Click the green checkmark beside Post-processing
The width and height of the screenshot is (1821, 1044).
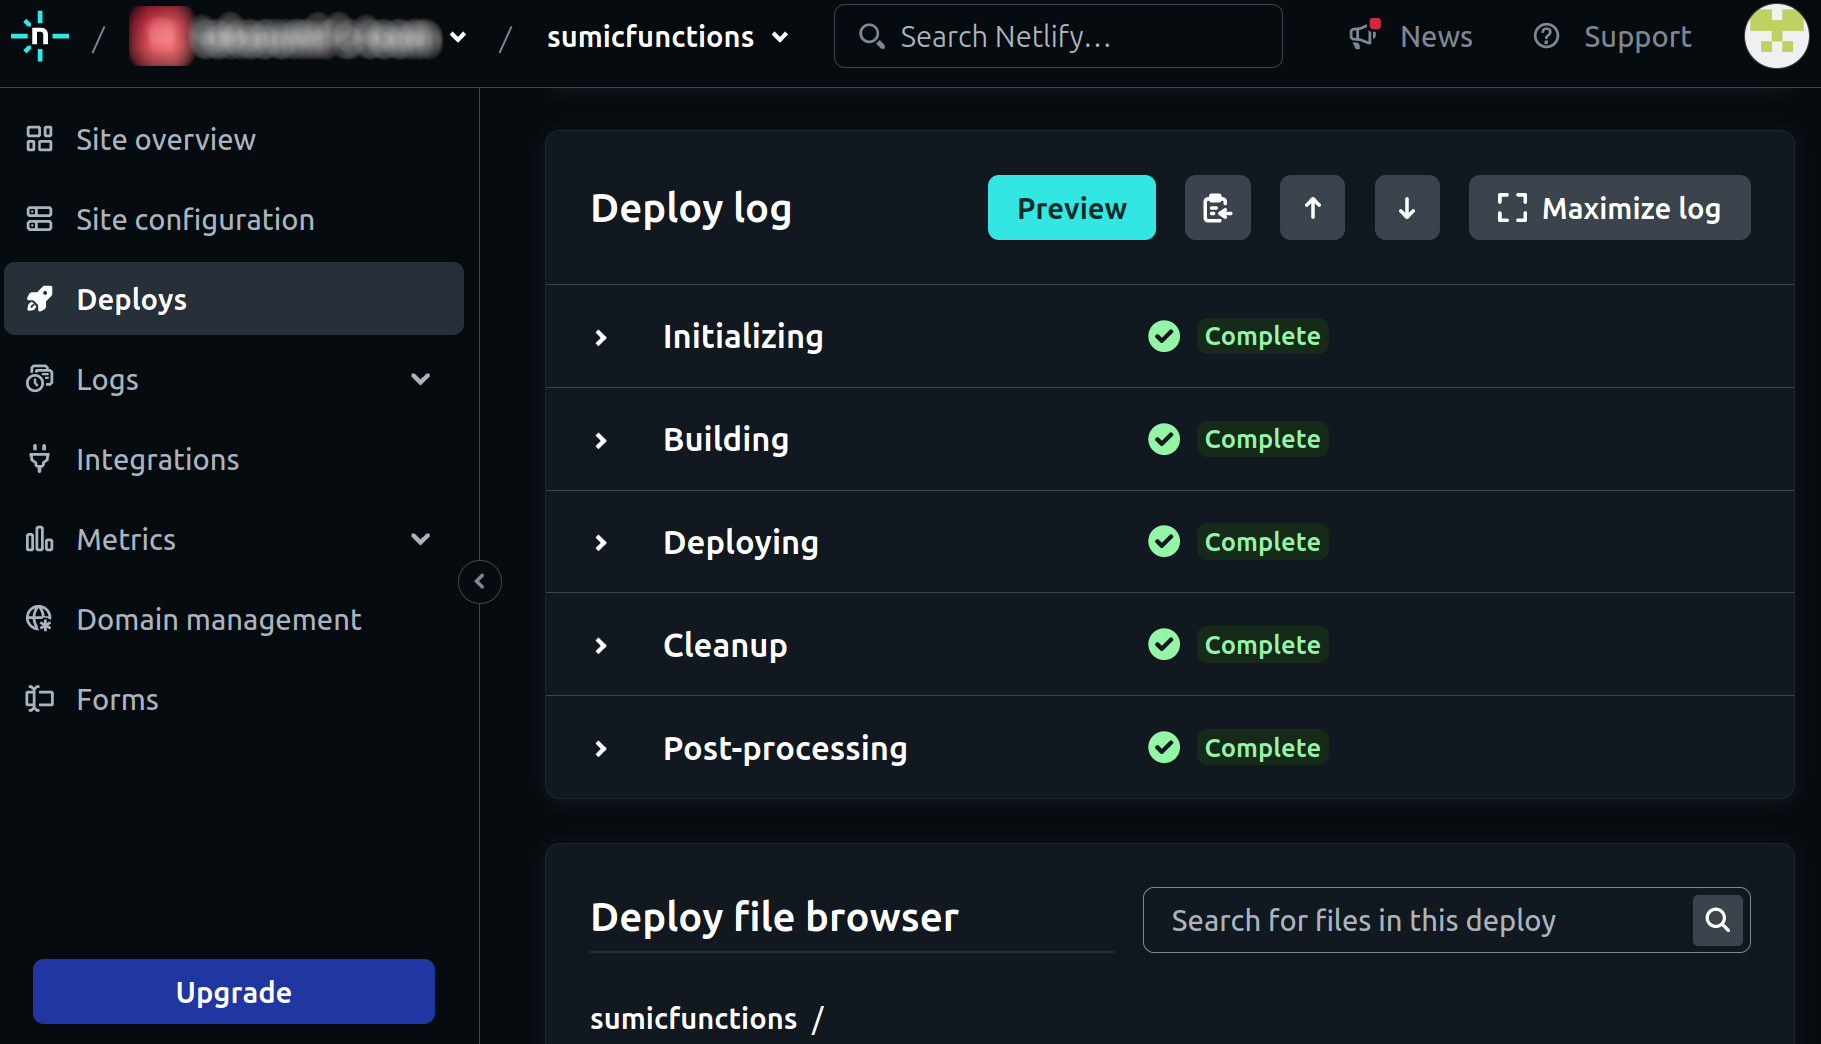[x=1164, y=747]
